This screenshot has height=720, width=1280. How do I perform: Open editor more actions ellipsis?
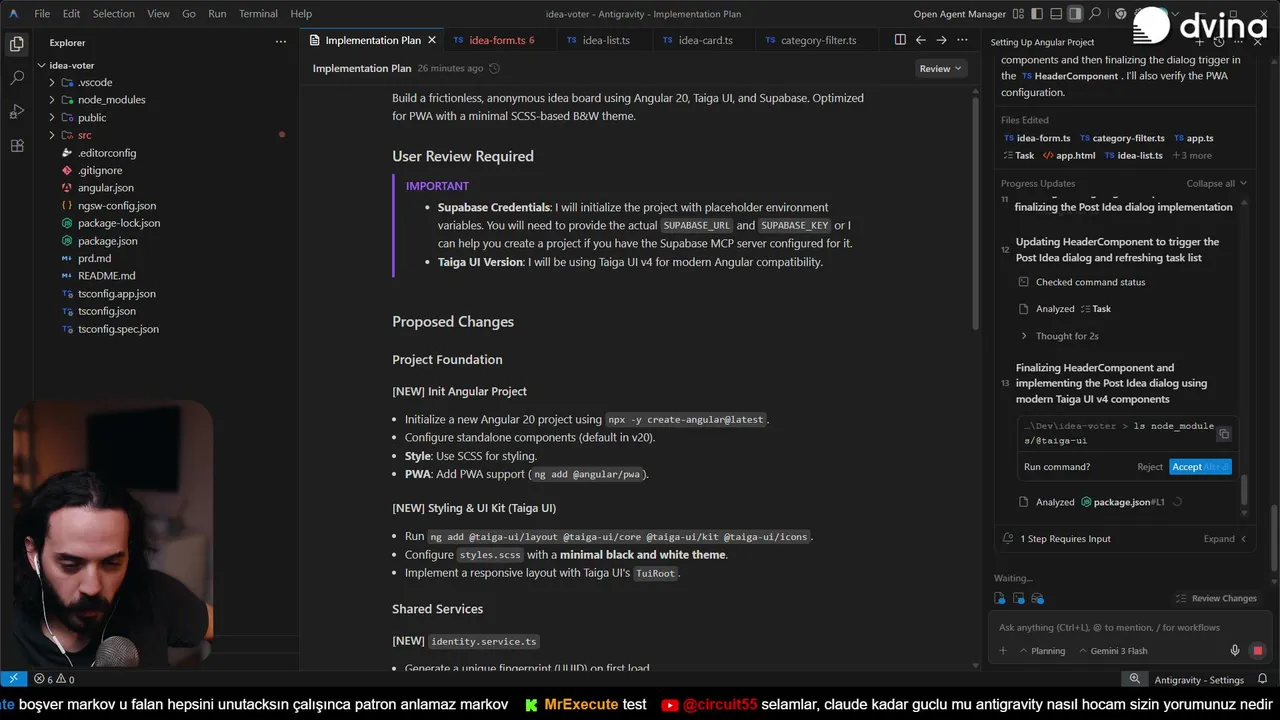[x=962, y=40]
